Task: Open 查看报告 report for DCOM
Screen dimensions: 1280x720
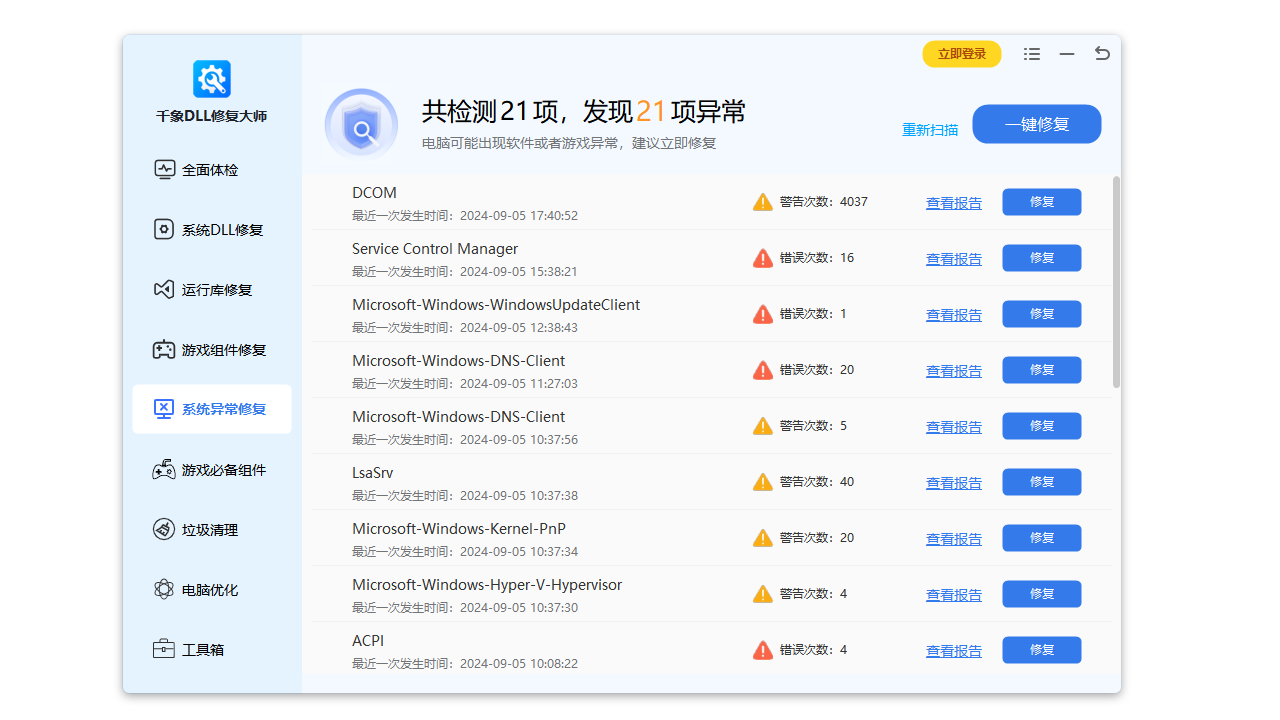Action: point(953,202)
